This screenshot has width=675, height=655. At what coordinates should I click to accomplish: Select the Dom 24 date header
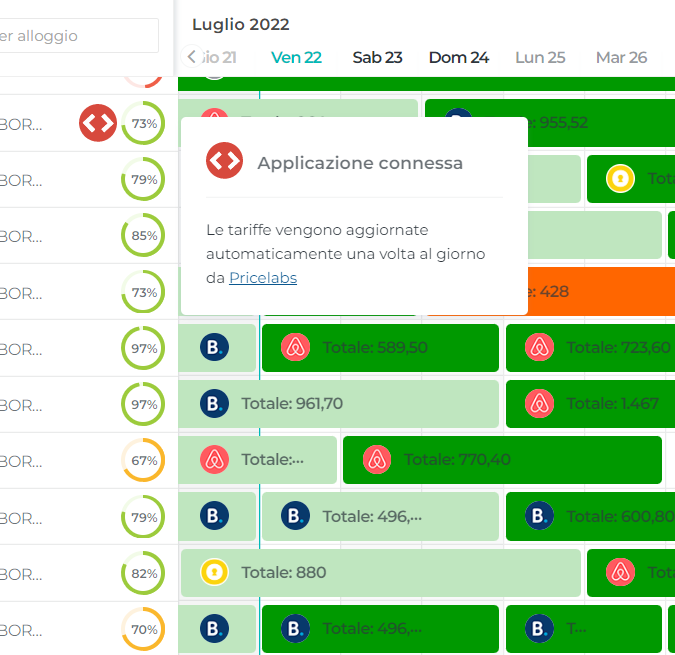(458, 57)
